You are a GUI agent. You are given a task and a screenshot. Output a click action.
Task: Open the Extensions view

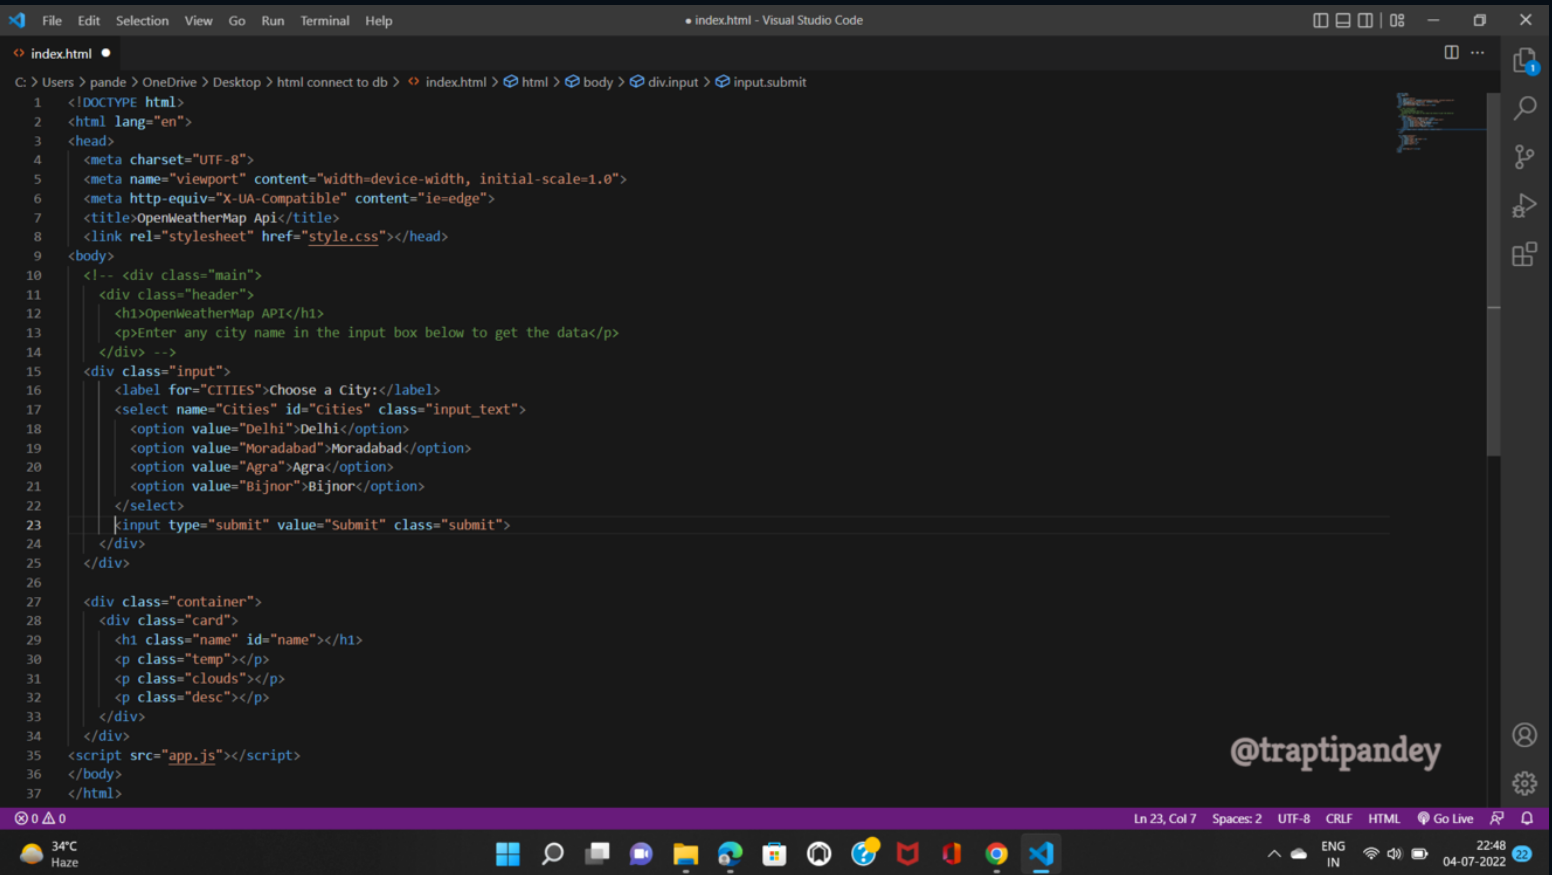(1524, 254)
